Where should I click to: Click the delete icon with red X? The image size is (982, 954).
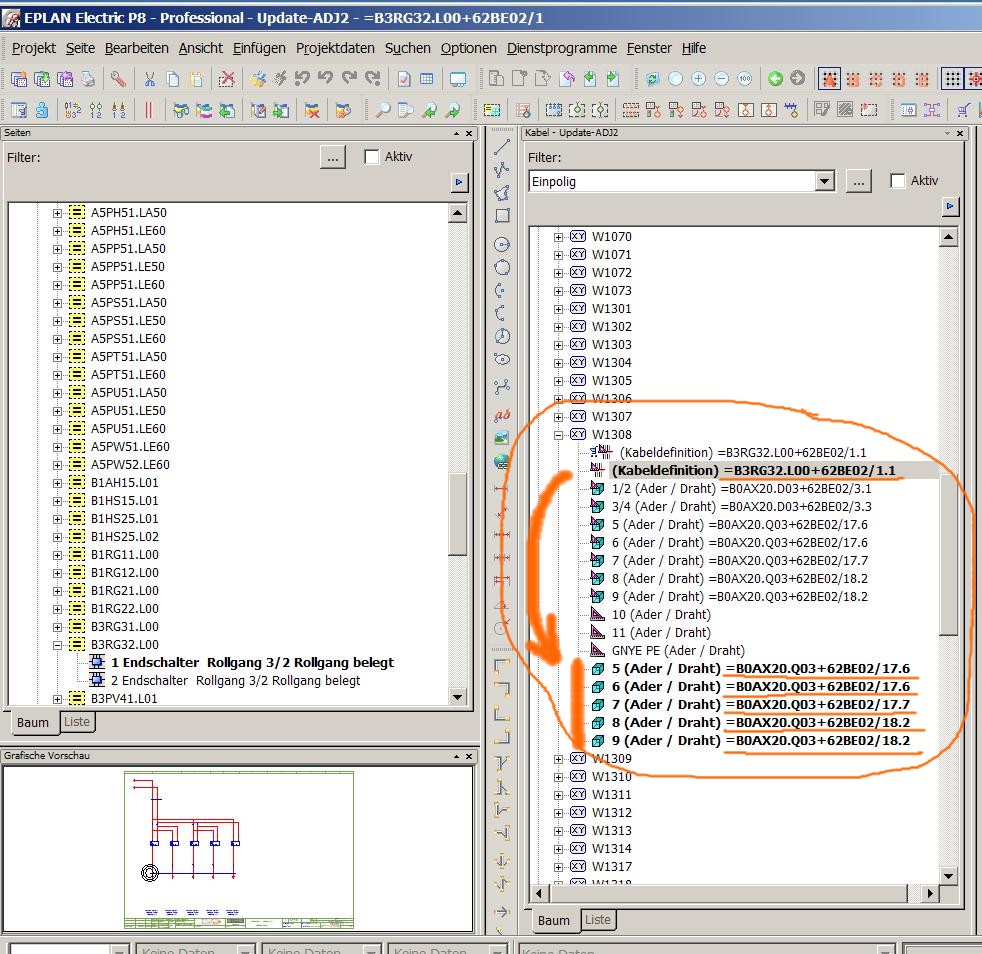227,79
